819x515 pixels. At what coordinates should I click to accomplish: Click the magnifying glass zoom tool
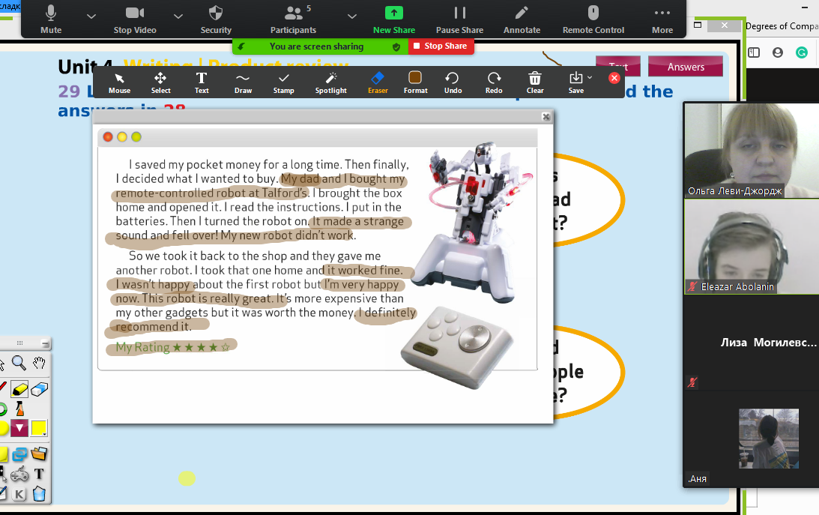point(19,364)
